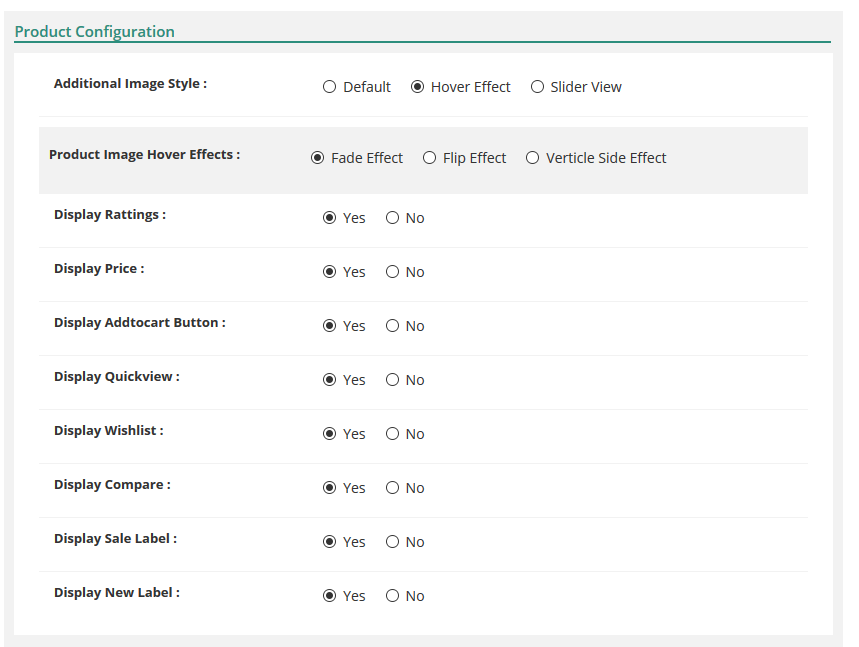This screenshot has height=647, width=859.
Task: Set Display Price to No
Action: 392,272
